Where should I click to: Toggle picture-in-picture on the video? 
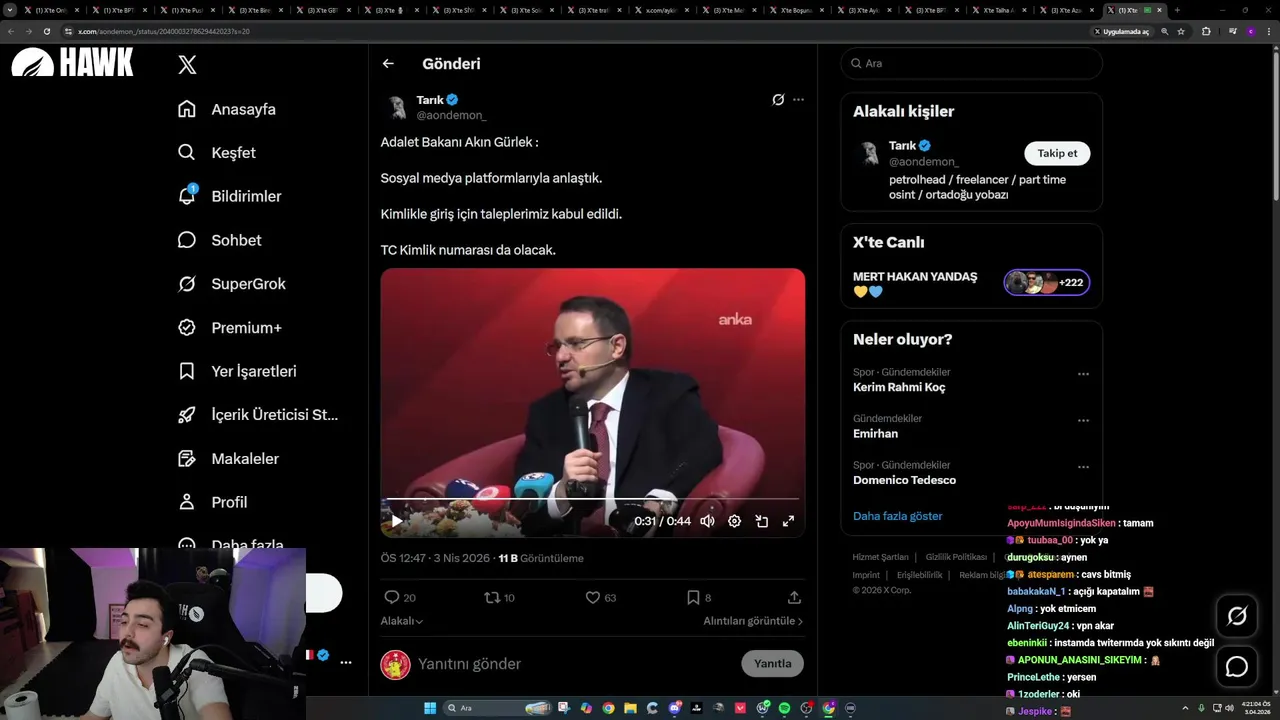pos(761,521)
